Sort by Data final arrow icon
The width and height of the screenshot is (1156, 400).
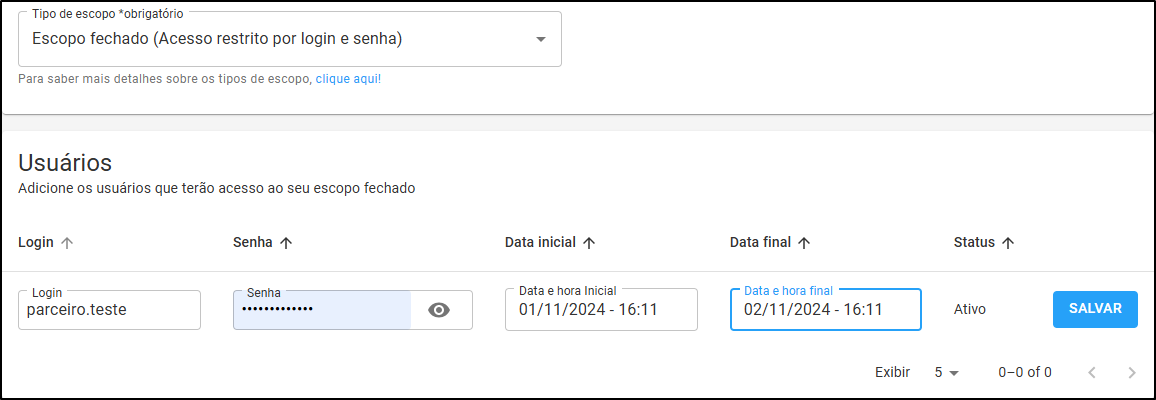[804, 243]
